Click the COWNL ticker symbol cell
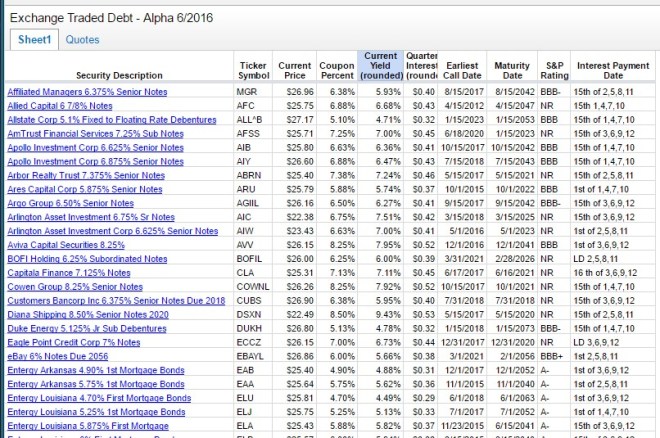660x438 pixels. [253, 287]
